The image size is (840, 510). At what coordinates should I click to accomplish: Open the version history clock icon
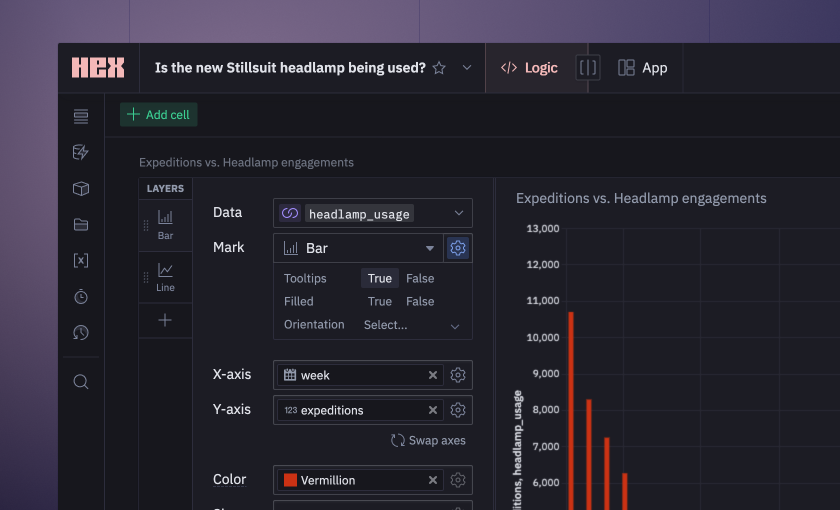click(x=81, y=333)
